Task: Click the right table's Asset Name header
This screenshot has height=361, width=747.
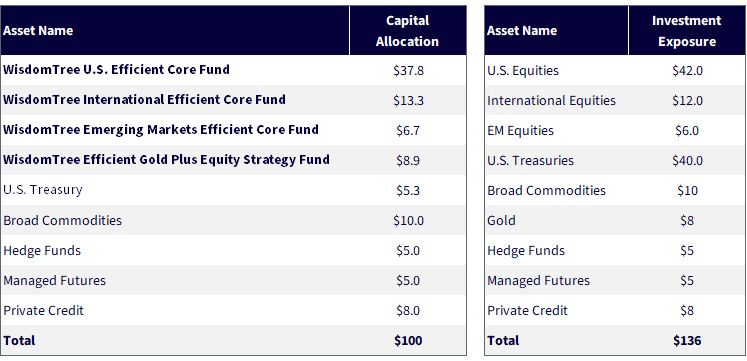Action: pos(522,31)
